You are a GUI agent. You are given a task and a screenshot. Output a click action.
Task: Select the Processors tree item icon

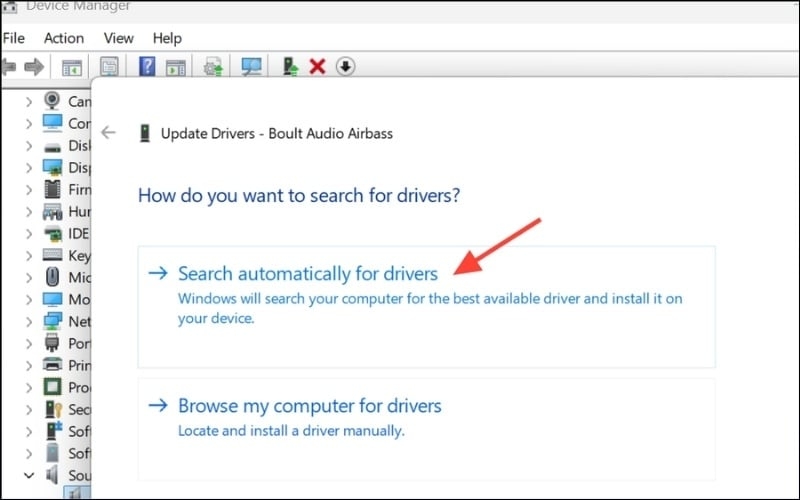click(52, 387)
